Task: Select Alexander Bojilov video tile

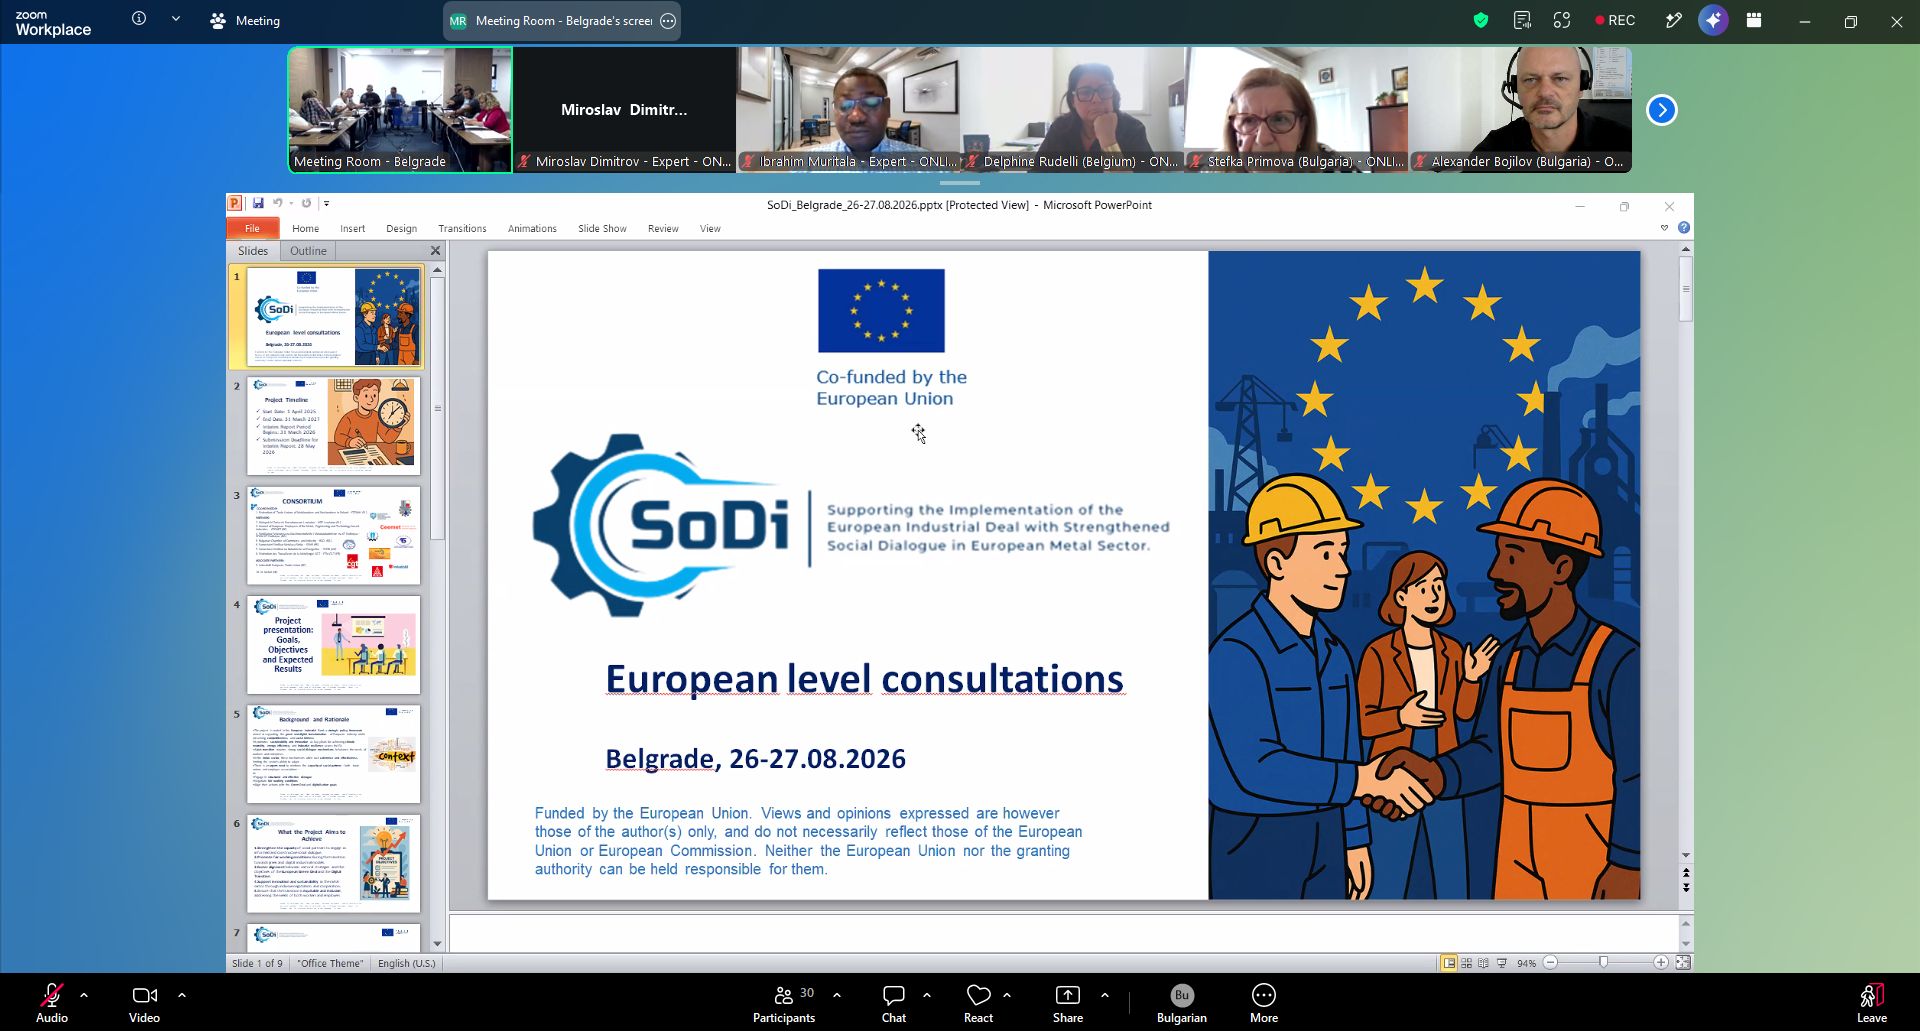Action: coord(1520,110)
